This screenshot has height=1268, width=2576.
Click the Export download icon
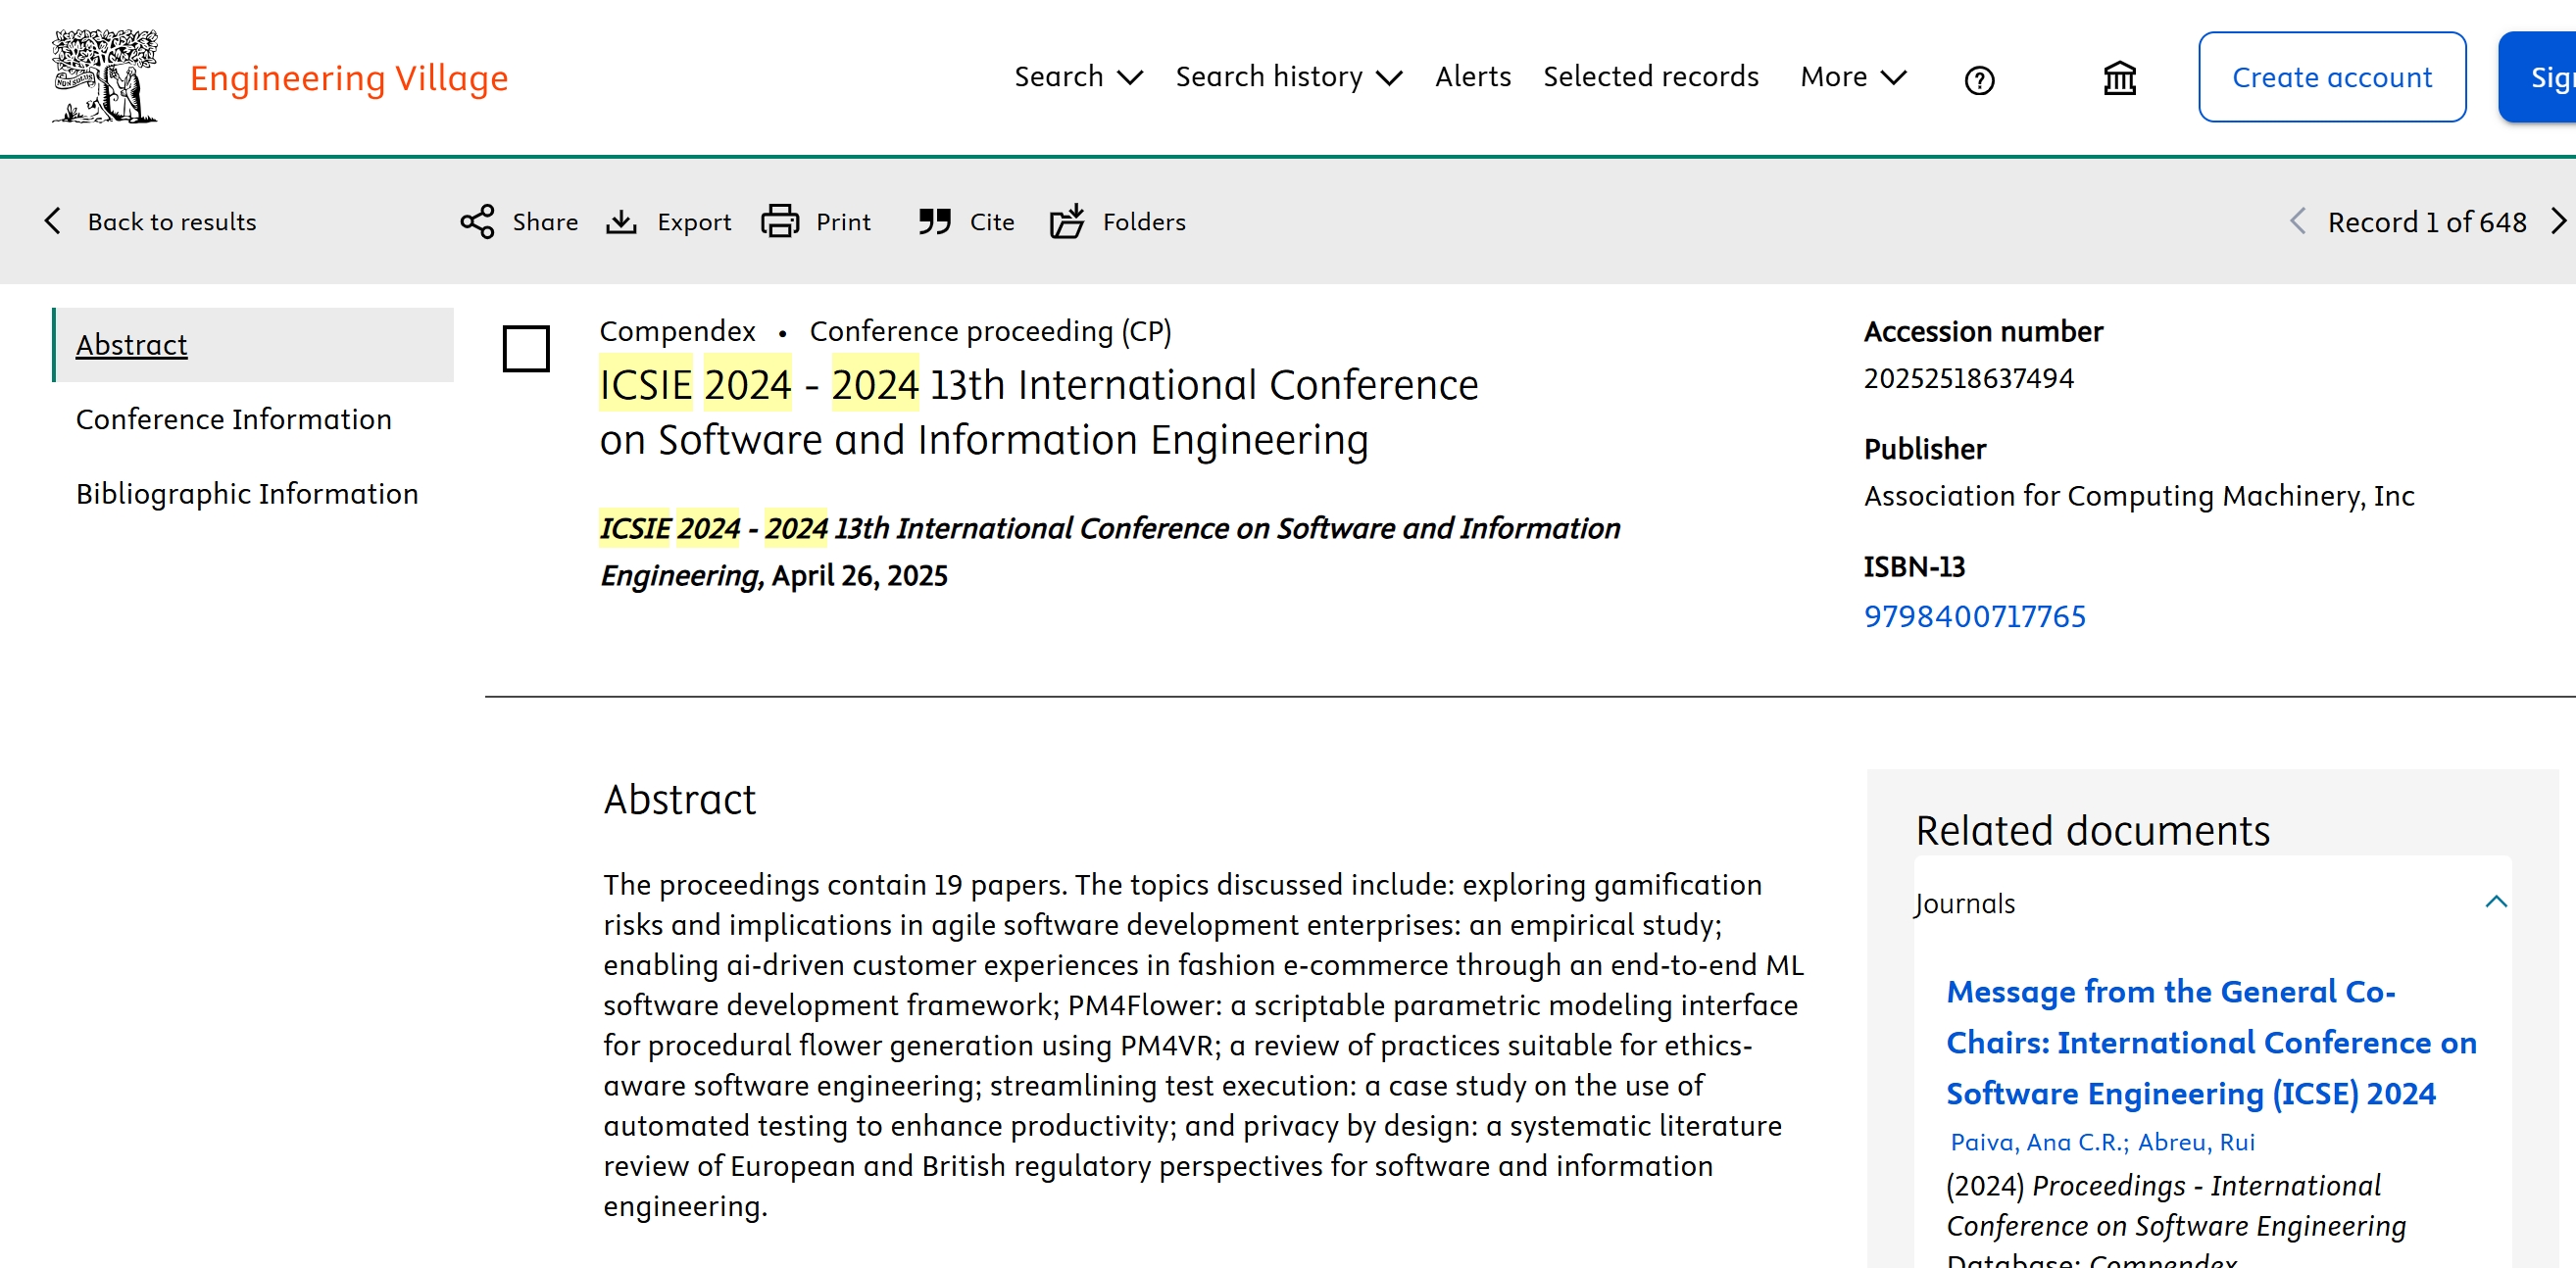tap(621, 221)
